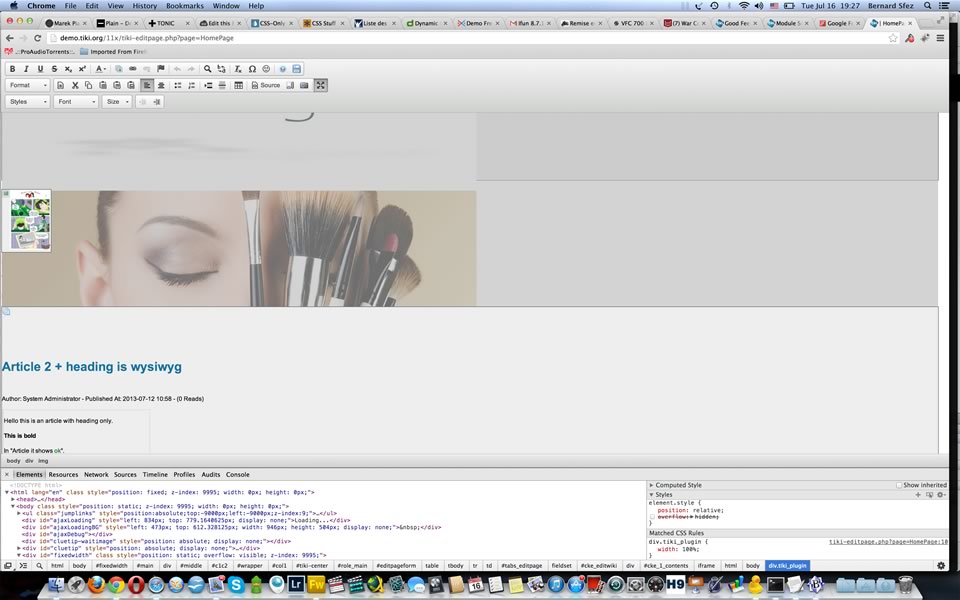Open the Find magnifier tool
Screen dimensions: 960x600
click(x=208, y=69)
